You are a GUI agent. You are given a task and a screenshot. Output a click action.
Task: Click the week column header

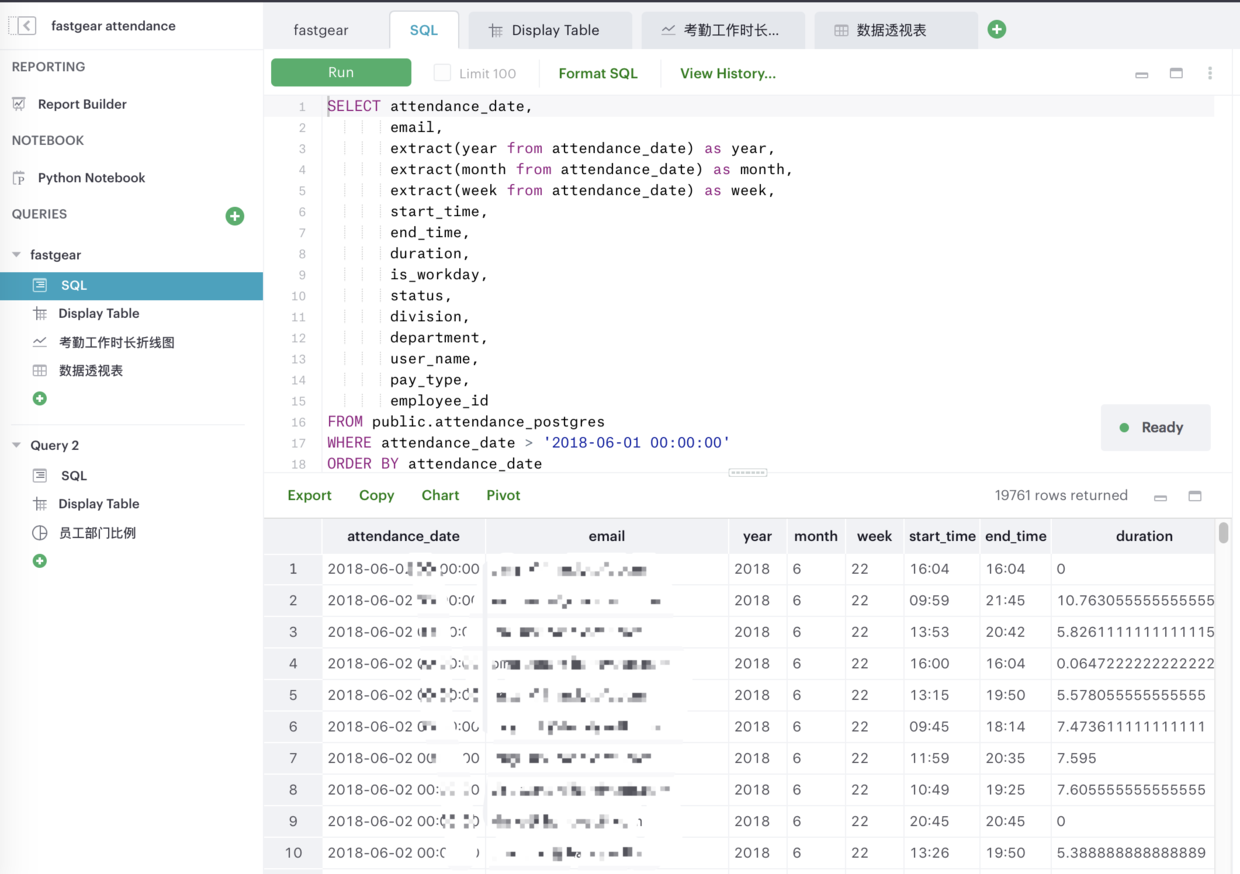(x=874, y=536)
